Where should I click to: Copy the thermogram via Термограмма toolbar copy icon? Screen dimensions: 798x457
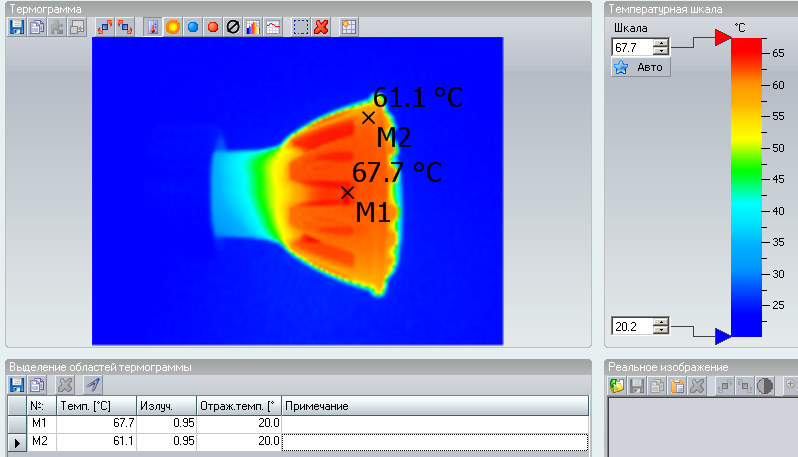(37, 27)
